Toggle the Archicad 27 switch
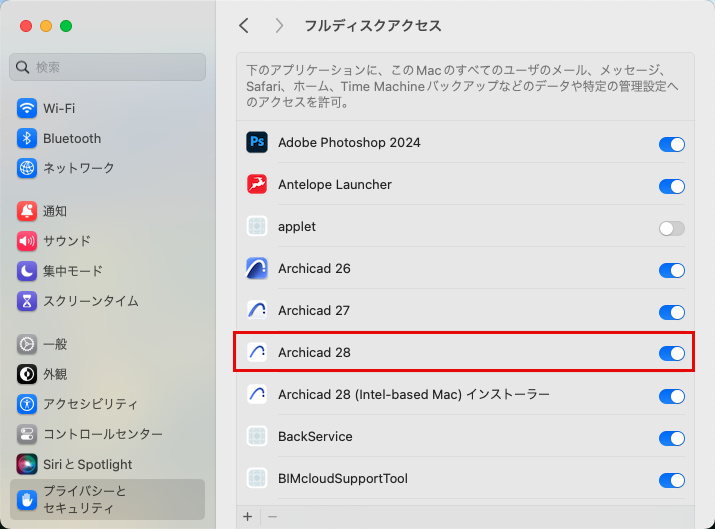 coord(672,312)
